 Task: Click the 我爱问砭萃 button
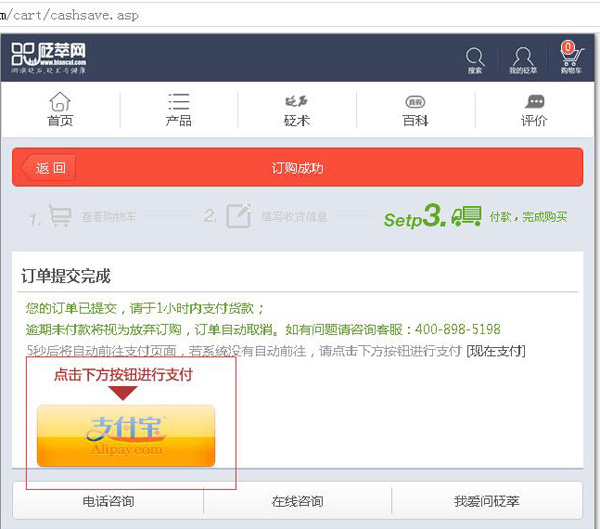click(x=486, y=501)
